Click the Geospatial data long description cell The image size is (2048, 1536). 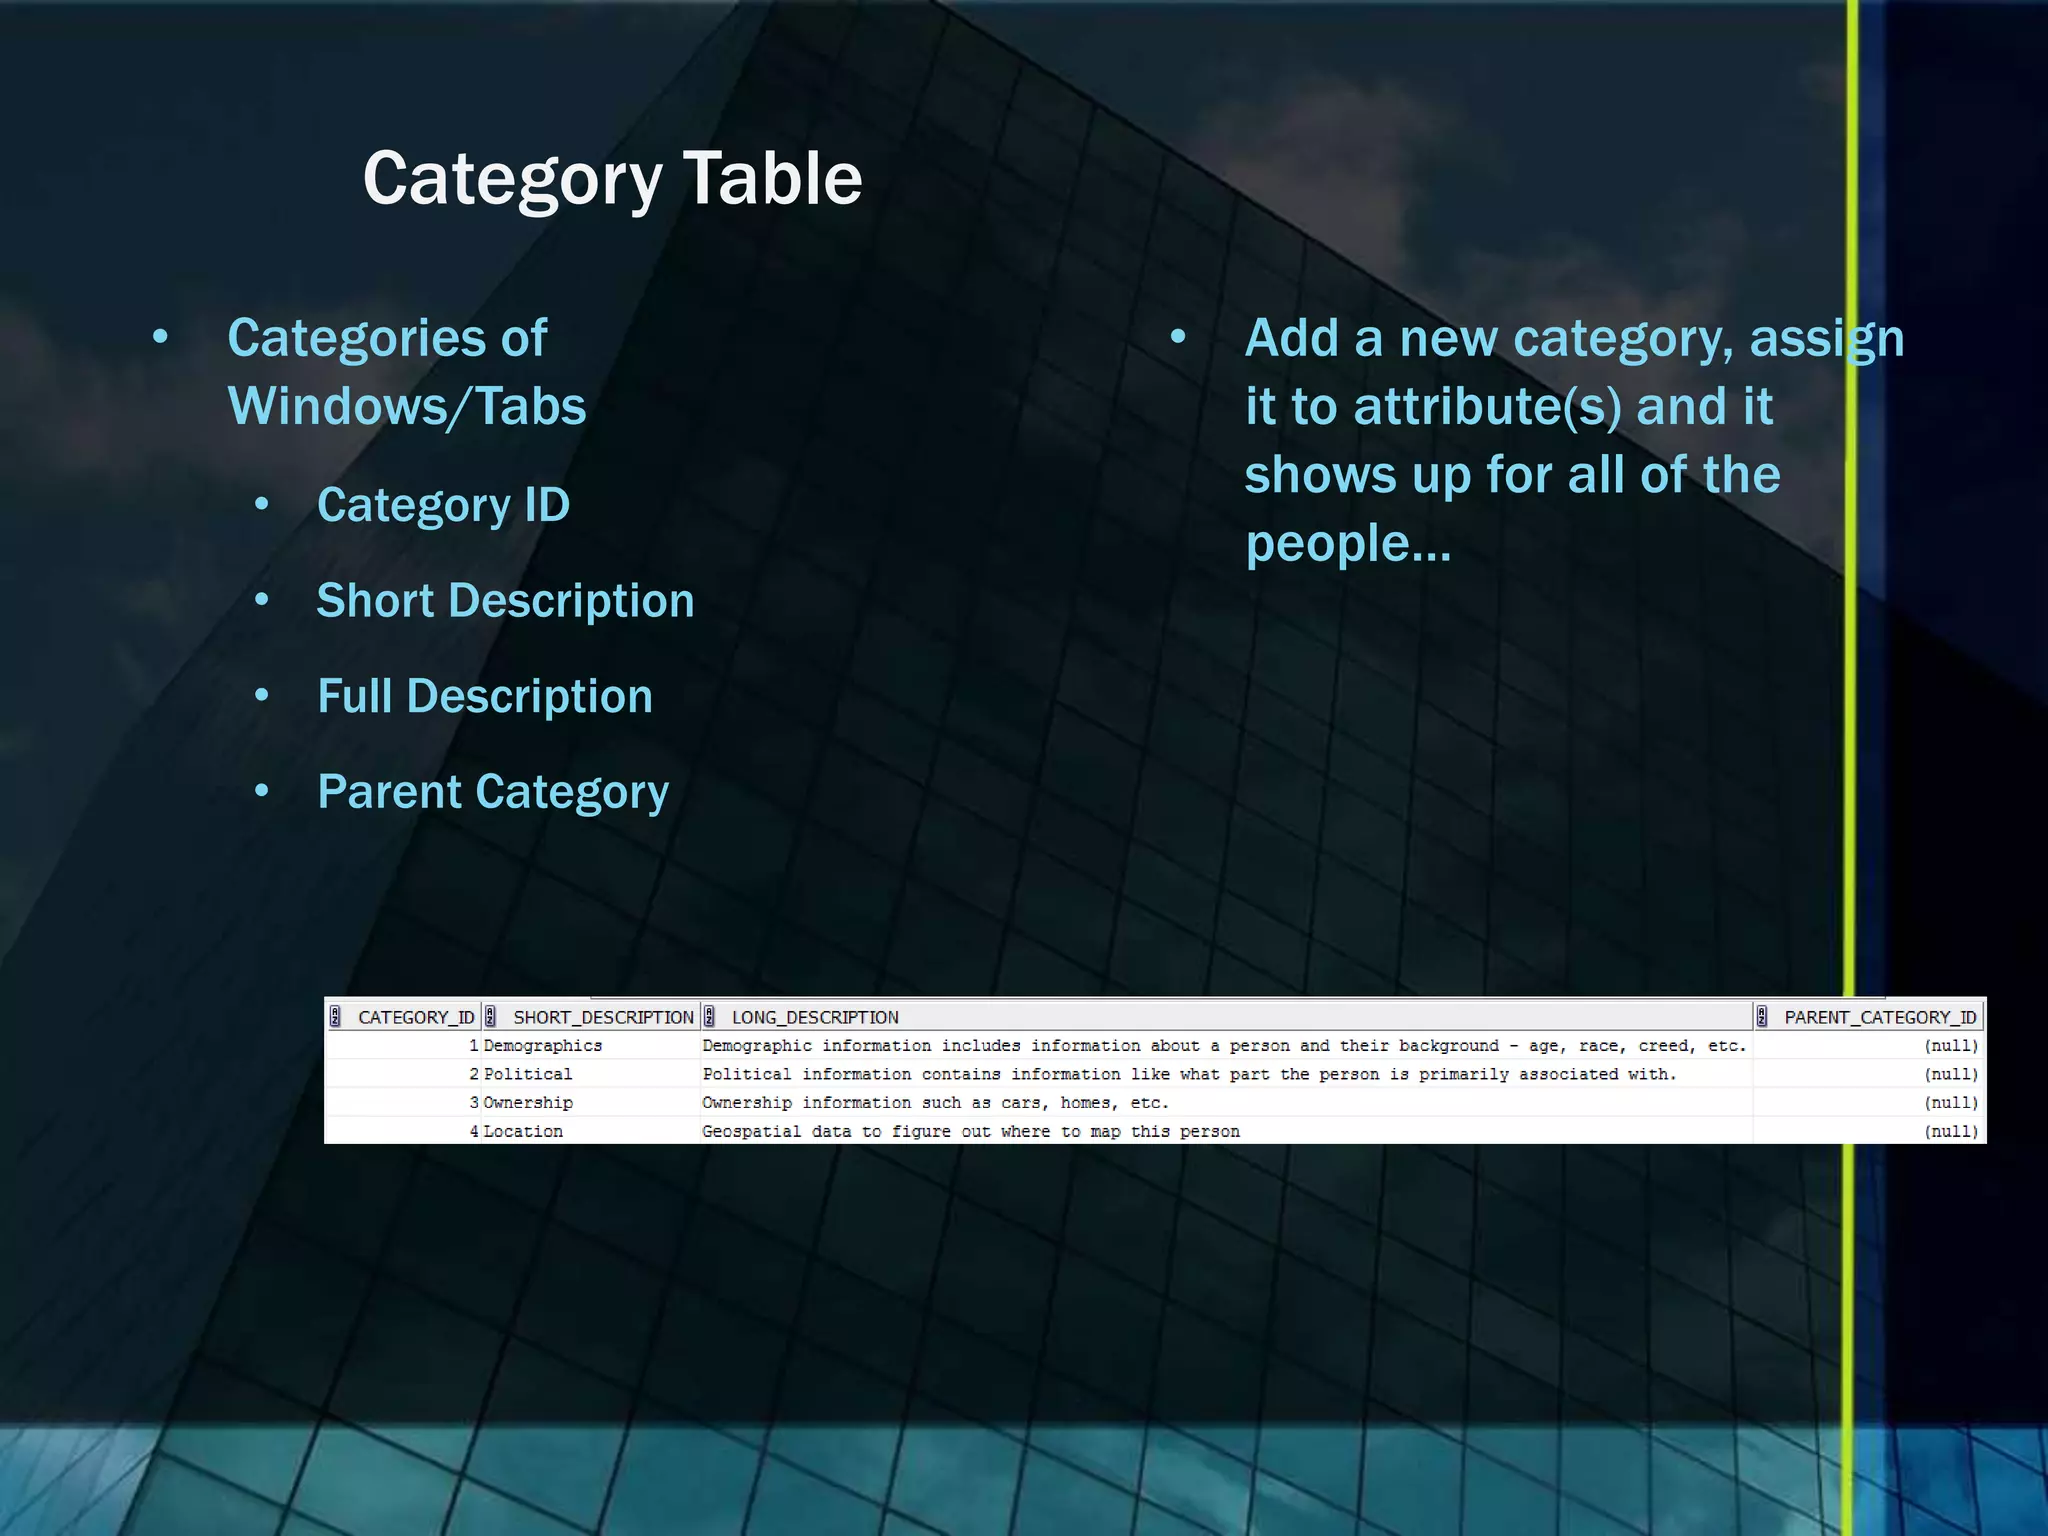1227,1131
